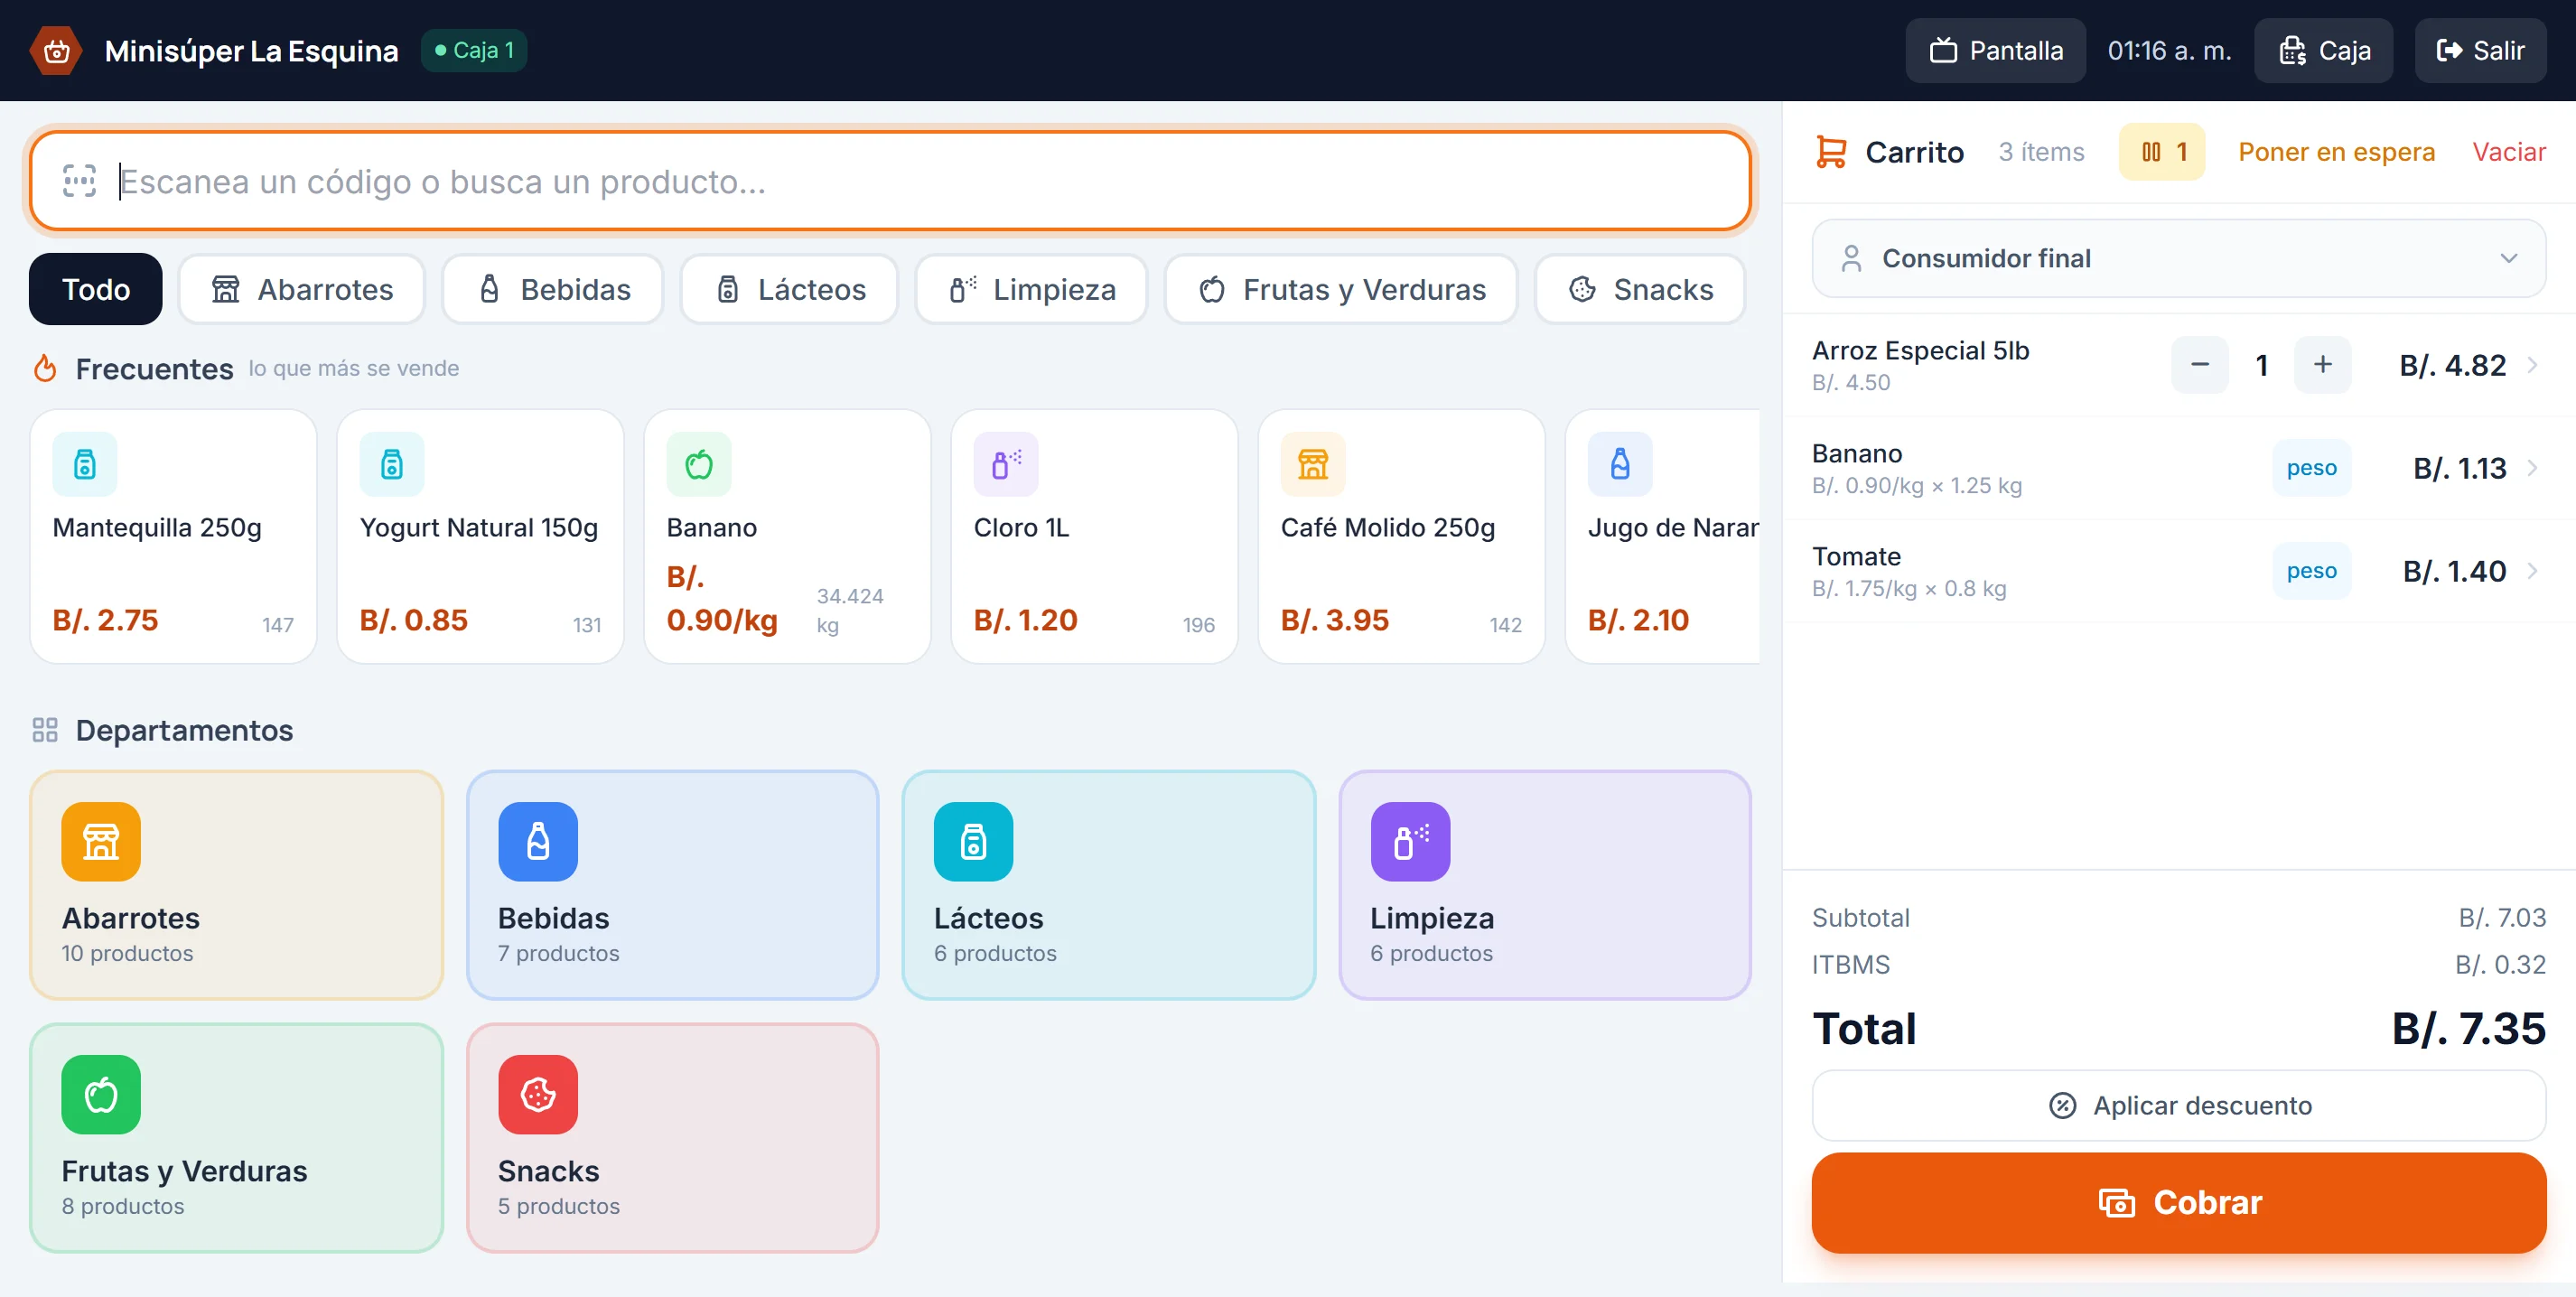This screenshot has height=1297, width=2576.
Task: Open the Caja register button
Action: pyautogui.click(x=2323, y=50)
